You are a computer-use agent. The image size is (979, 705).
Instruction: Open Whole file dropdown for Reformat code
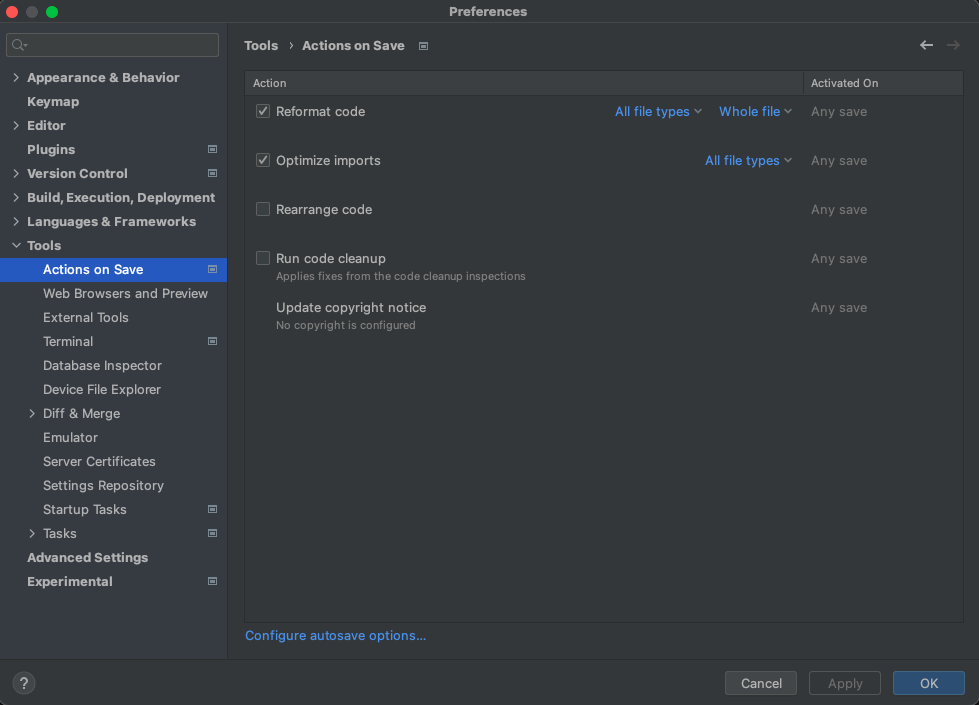point(755,111)
